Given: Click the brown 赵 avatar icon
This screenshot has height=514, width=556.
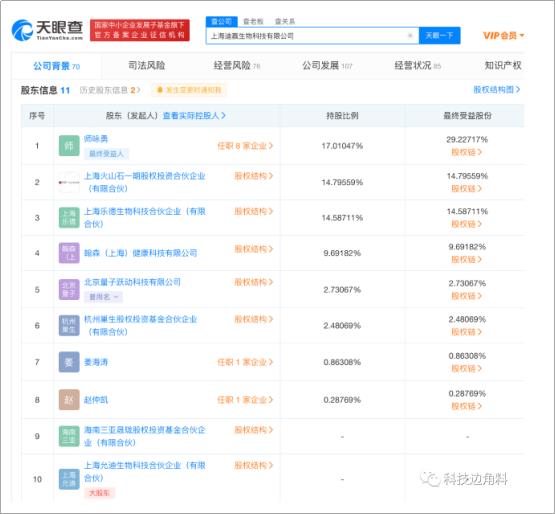Looking at the screenshot, I should [69, 400].
